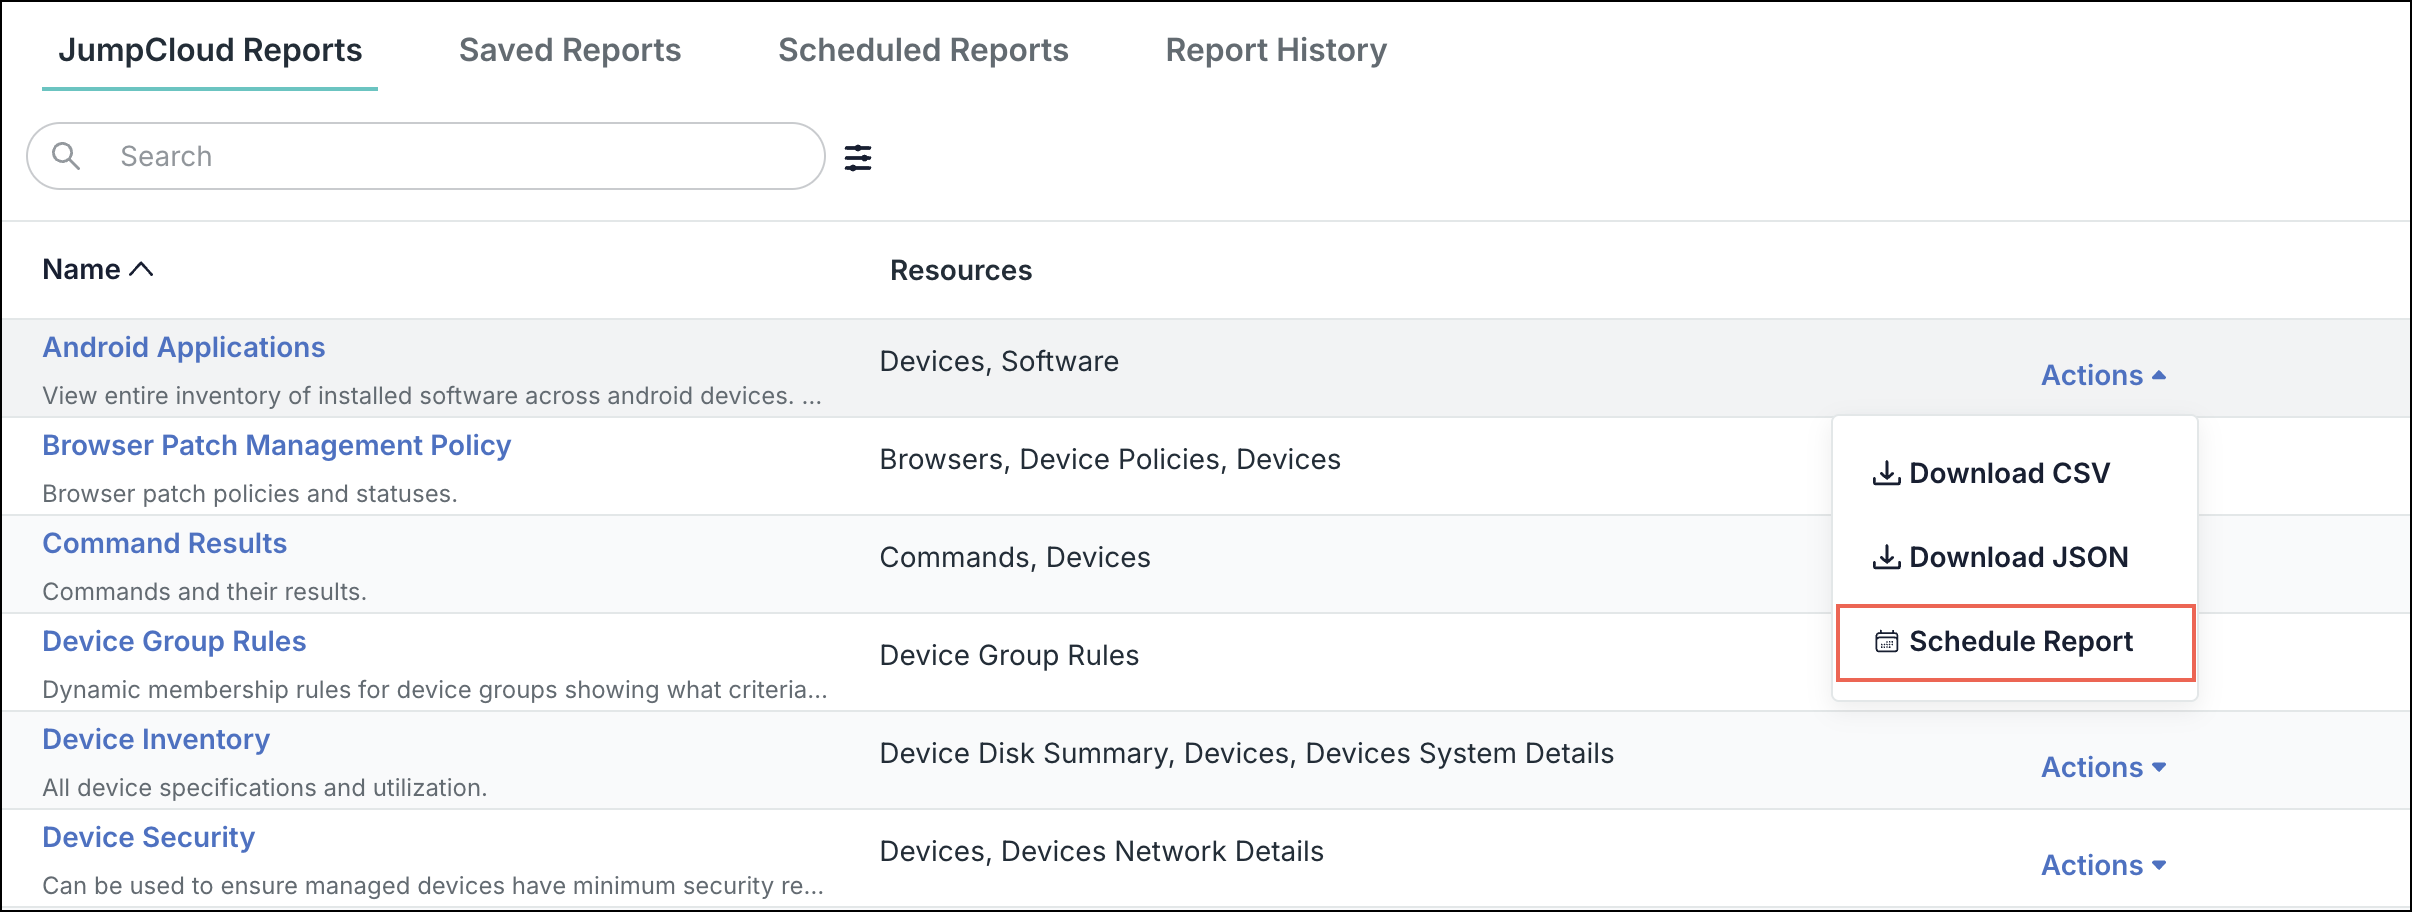
Task: Expand the Actions dropdown for Device Inventory
Action: (2104, 767)
